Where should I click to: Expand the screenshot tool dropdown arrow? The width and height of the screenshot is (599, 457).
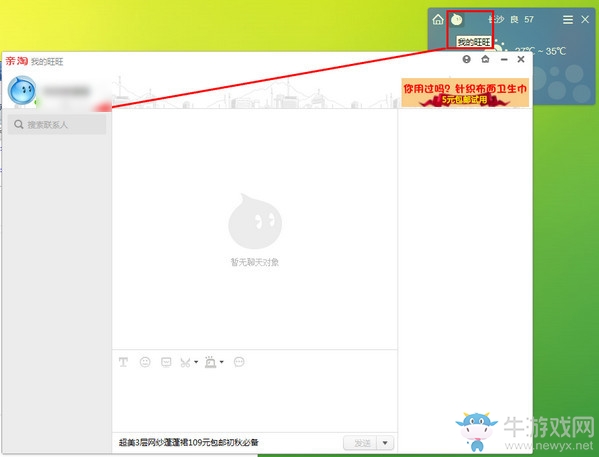coord(196,362)
